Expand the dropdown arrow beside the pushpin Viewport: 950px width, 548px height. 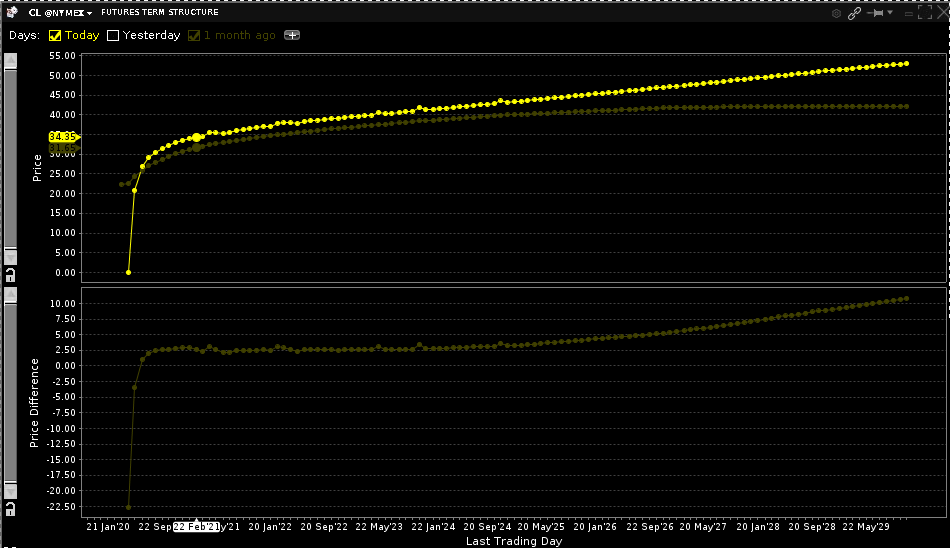889,13
